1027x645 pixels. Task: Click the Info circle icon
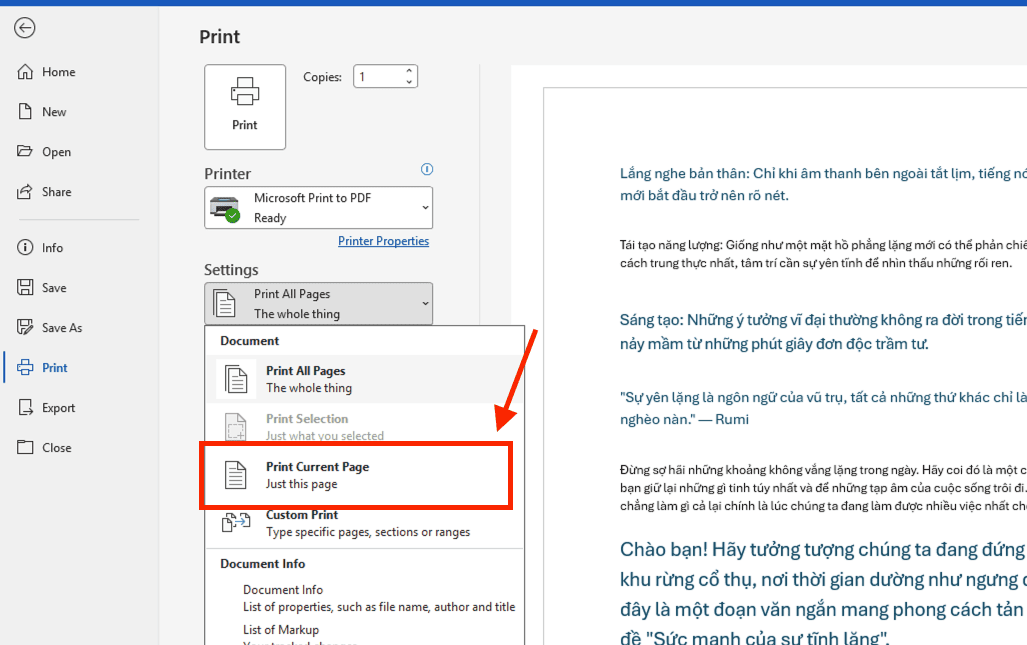click(x=25, y=248)
